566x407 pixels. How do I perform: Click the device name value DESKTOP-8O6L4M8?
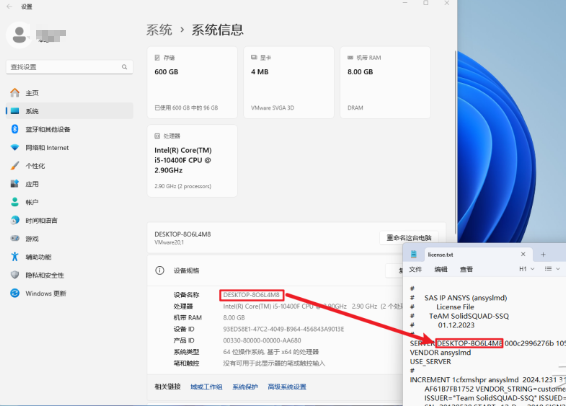251,295
